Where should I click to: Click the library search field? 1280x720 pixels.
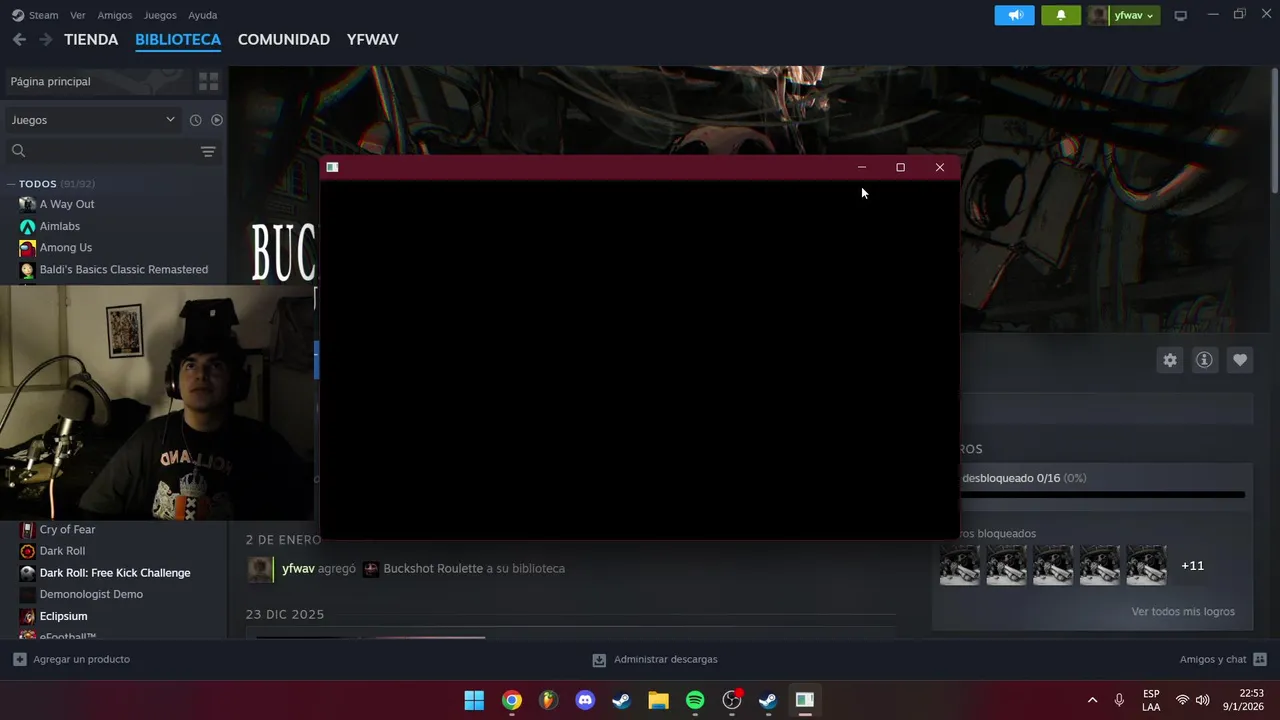point(100,151)
